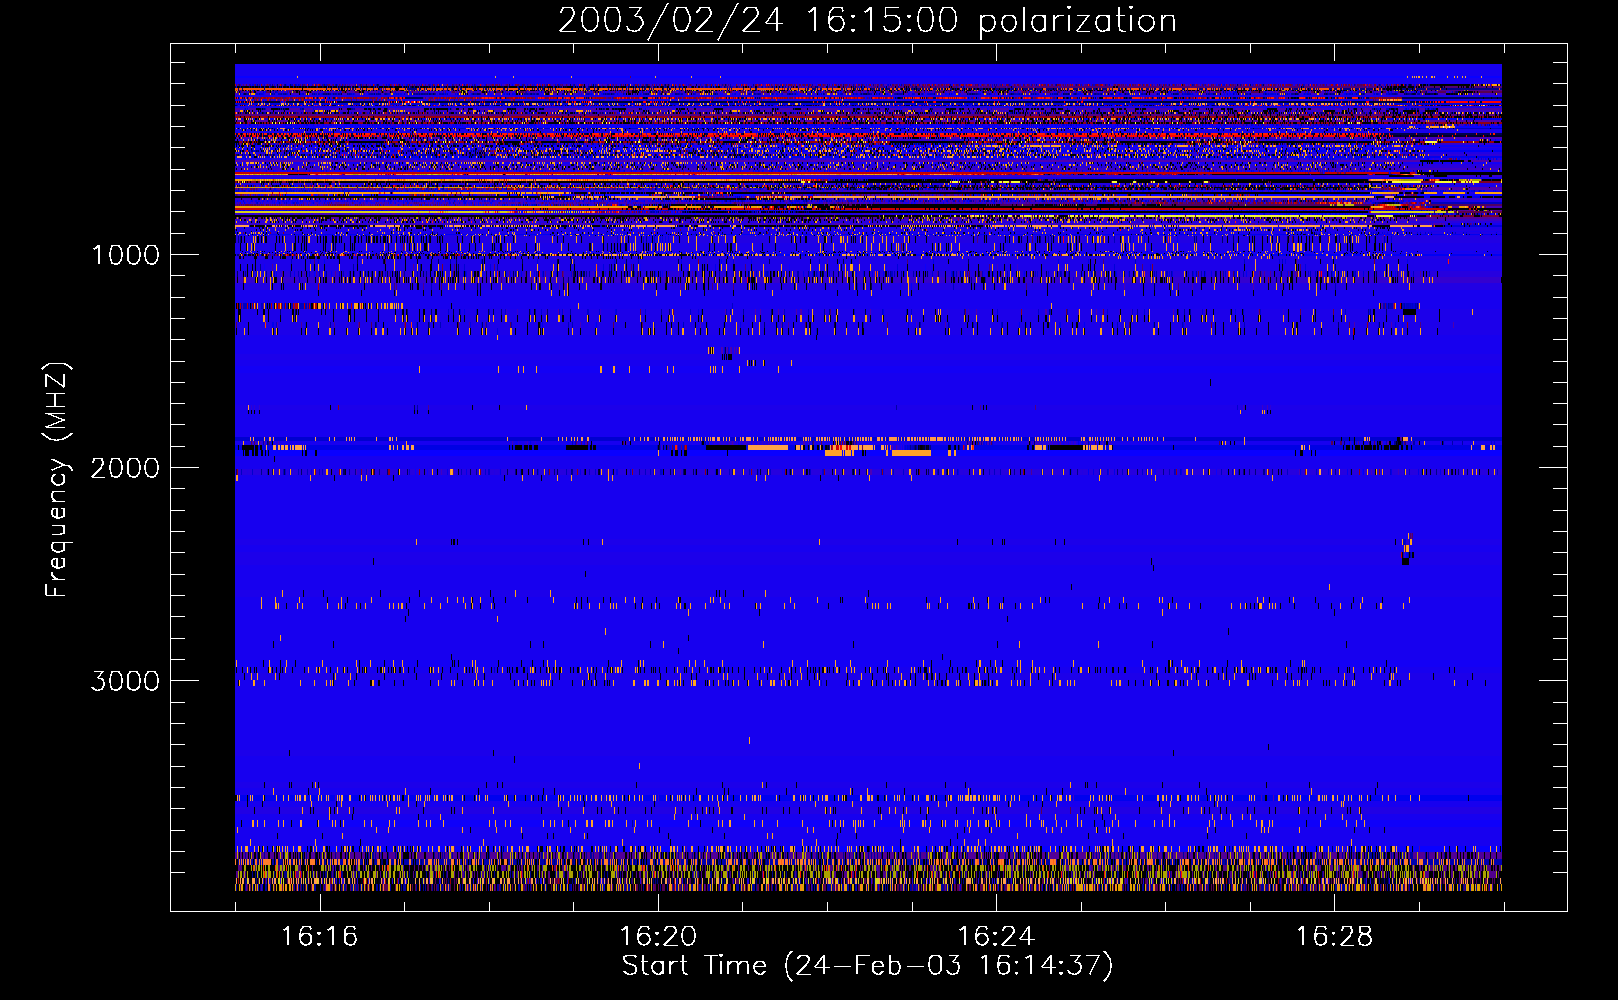The image size is (1618, 1000).
Task: Click the 16:28 time tick label
Action: (1334, 937)
